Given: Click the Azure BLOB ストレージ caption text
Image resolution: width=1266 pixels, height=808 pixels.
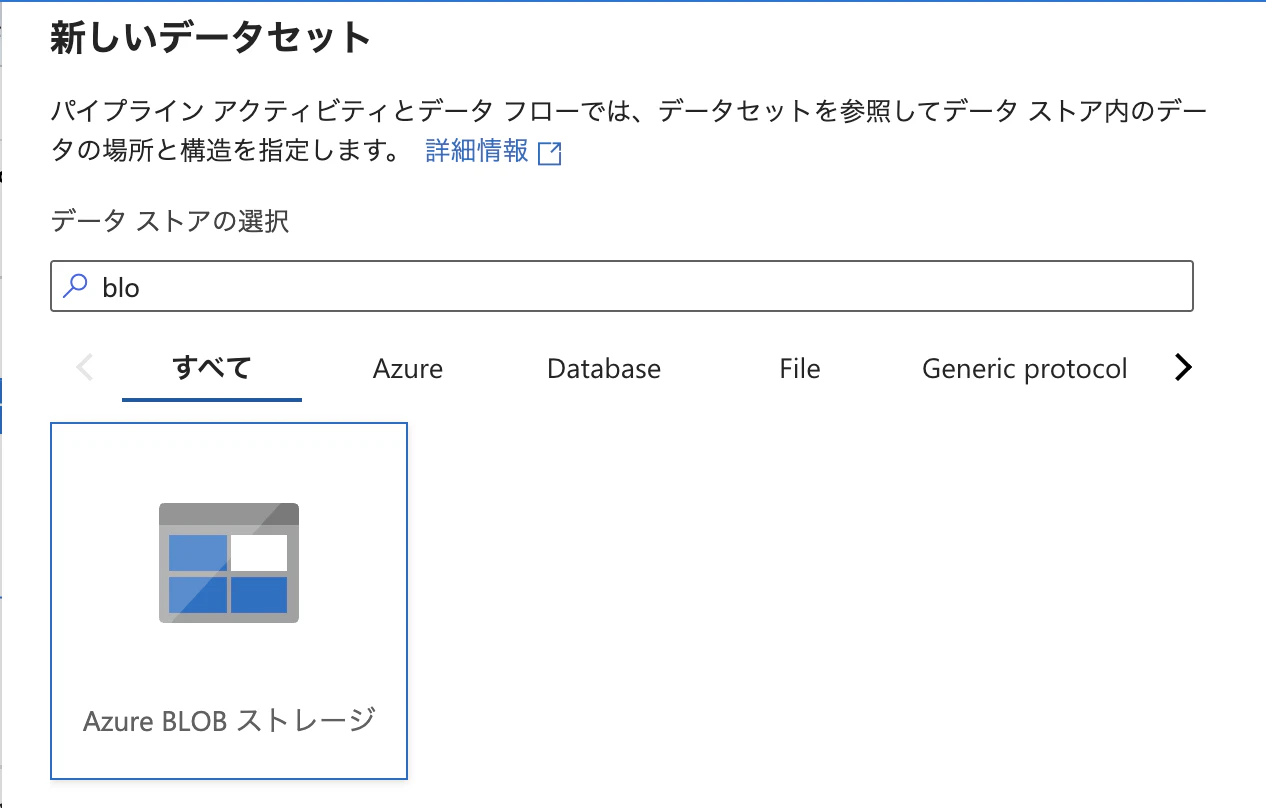Looking at the screenshot, I should point(229,720).
